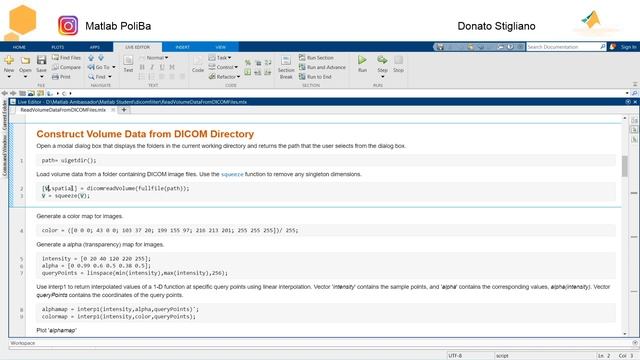Click Run and Advance
Viewport: 640px width, 360px height.
coord(322,67)
